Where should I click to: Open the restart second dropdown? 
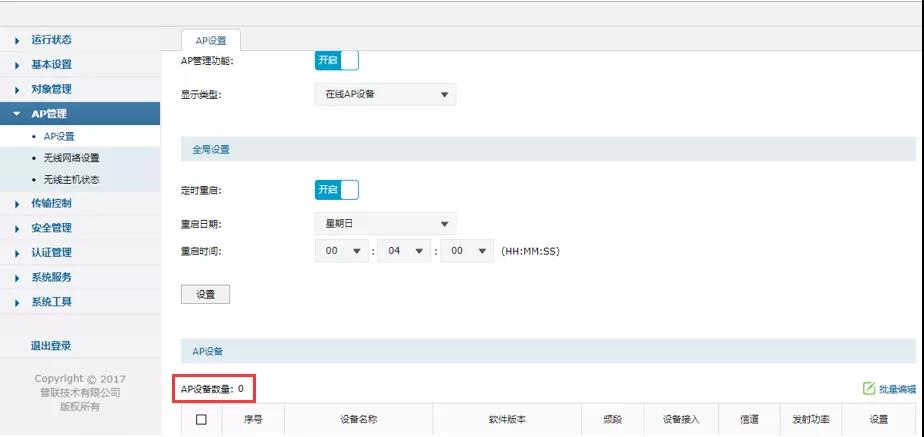point(467,252)
